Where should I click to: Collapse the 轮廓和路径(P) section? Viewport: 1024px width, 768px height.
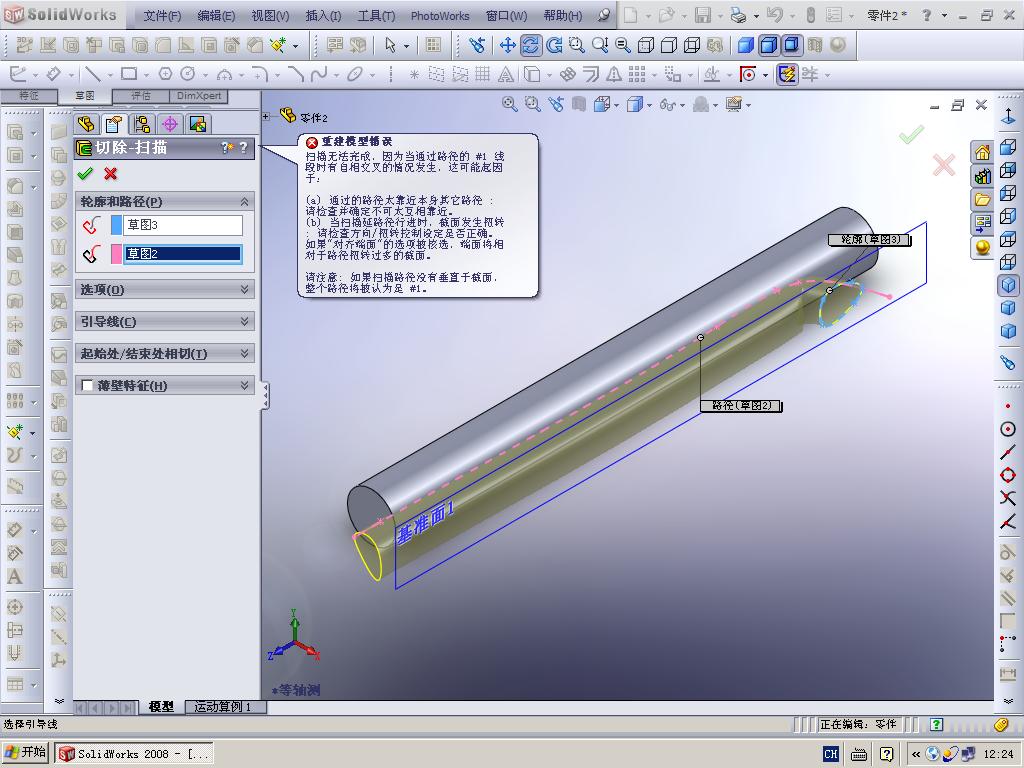(245, 201)
